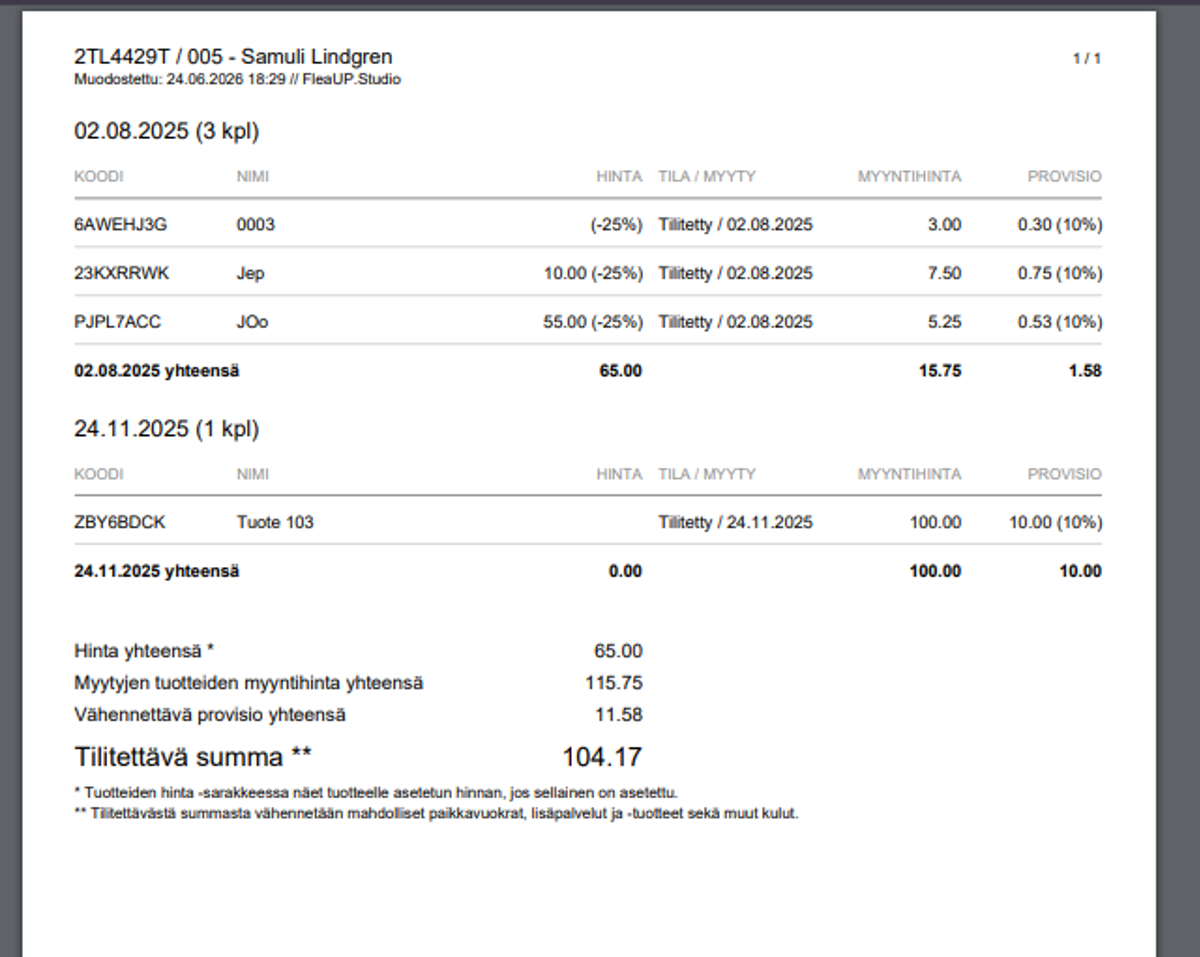Select the provision amount 10.00 (10%)
The width and height of the screenshot is (1200, 957).
(x=1055, y=522)
